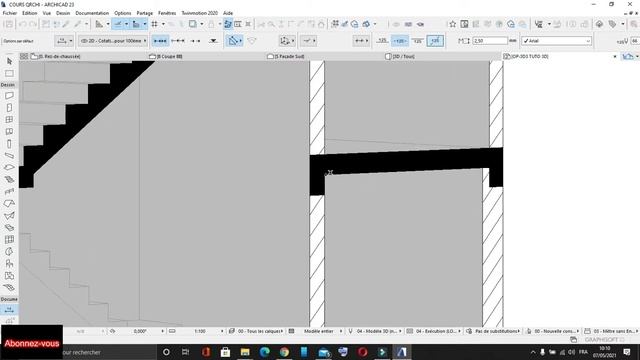Viewport: 640px width, 360px height.
Task: Select dimension text in-line option
Action: pos(400,41)
